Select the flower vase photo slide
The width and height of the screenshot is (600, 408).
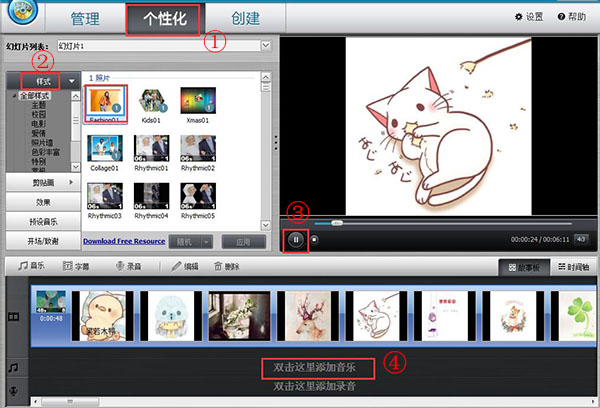pos(239,316)
